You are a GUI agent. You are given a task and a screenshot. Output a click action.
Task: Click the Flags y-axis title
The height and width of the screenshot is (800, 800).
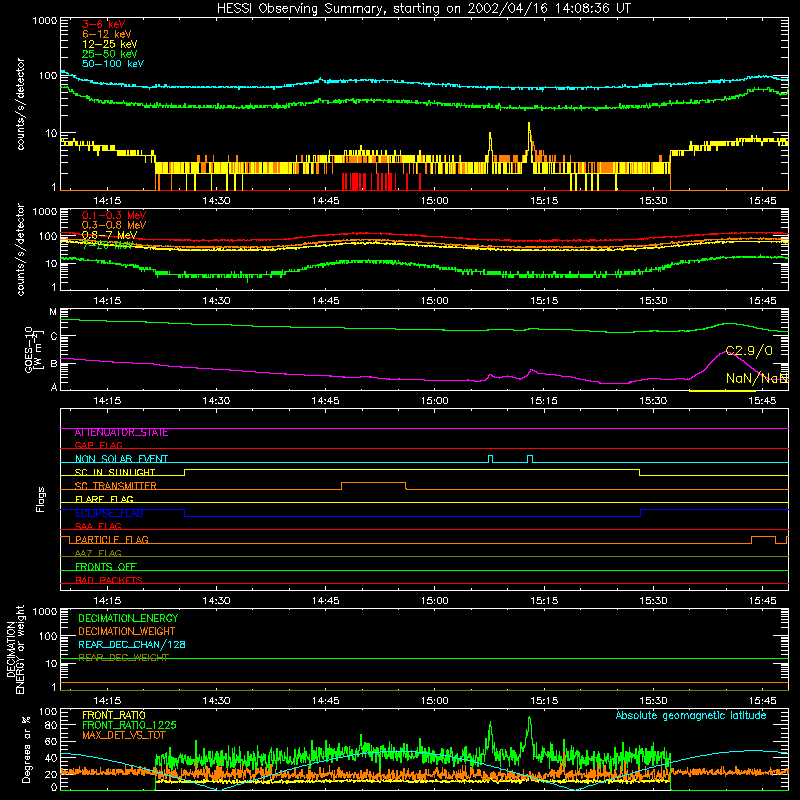41,499
